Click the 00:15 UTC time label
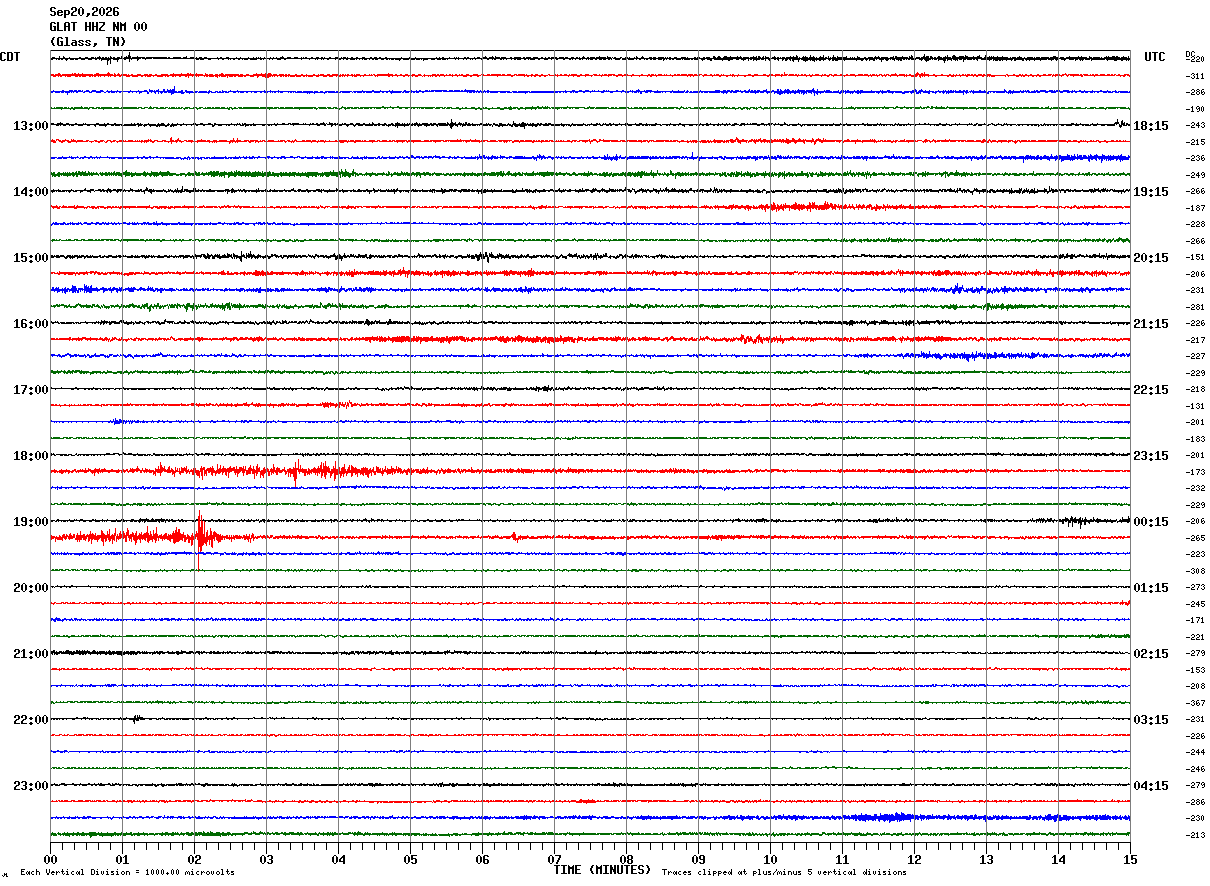 click(x=1151, y=522)
